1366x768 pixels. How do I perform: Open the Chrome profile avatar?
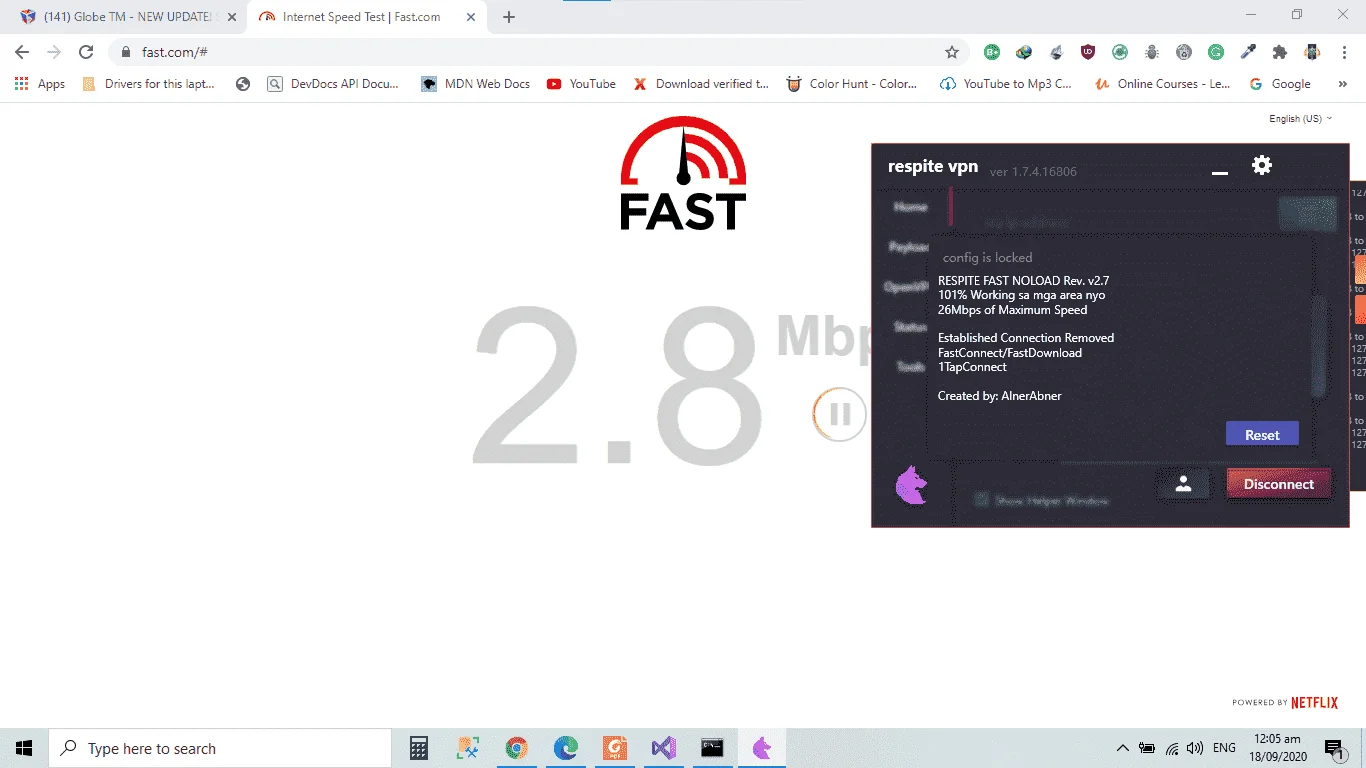tap(1312, 52)
